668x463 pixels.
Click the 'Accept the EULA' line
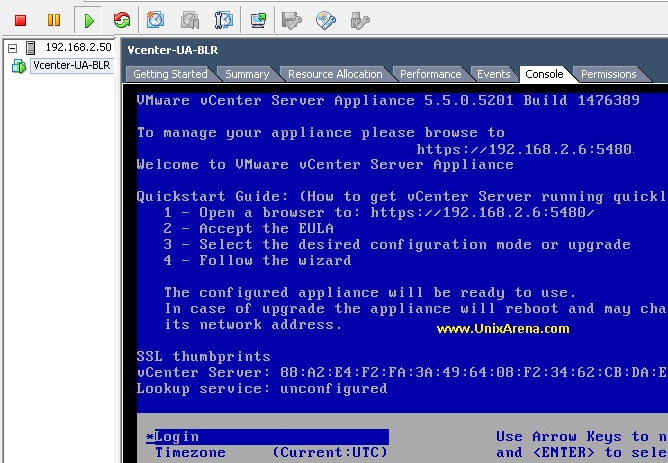click(248, 228)
